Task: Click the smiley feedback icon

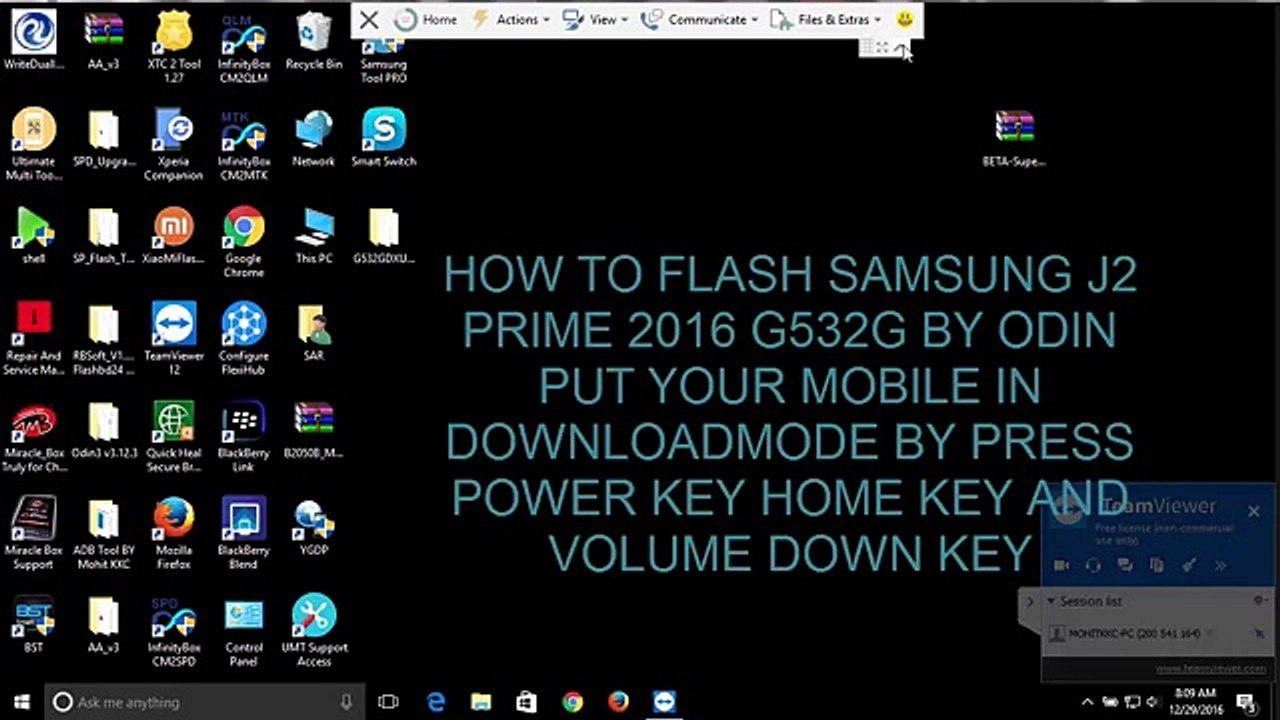Action: (904, 19)
